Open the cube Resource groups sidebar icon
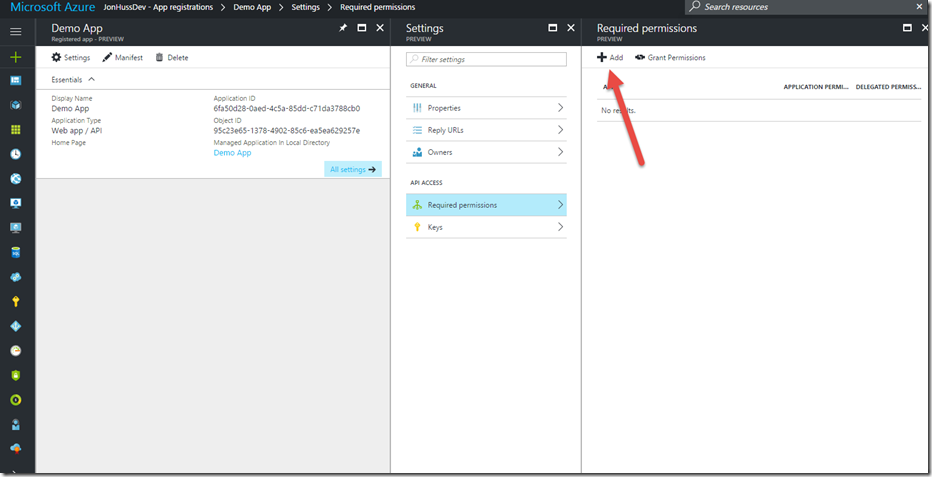Viewport: 932px width, 477px height. (16, 105)
